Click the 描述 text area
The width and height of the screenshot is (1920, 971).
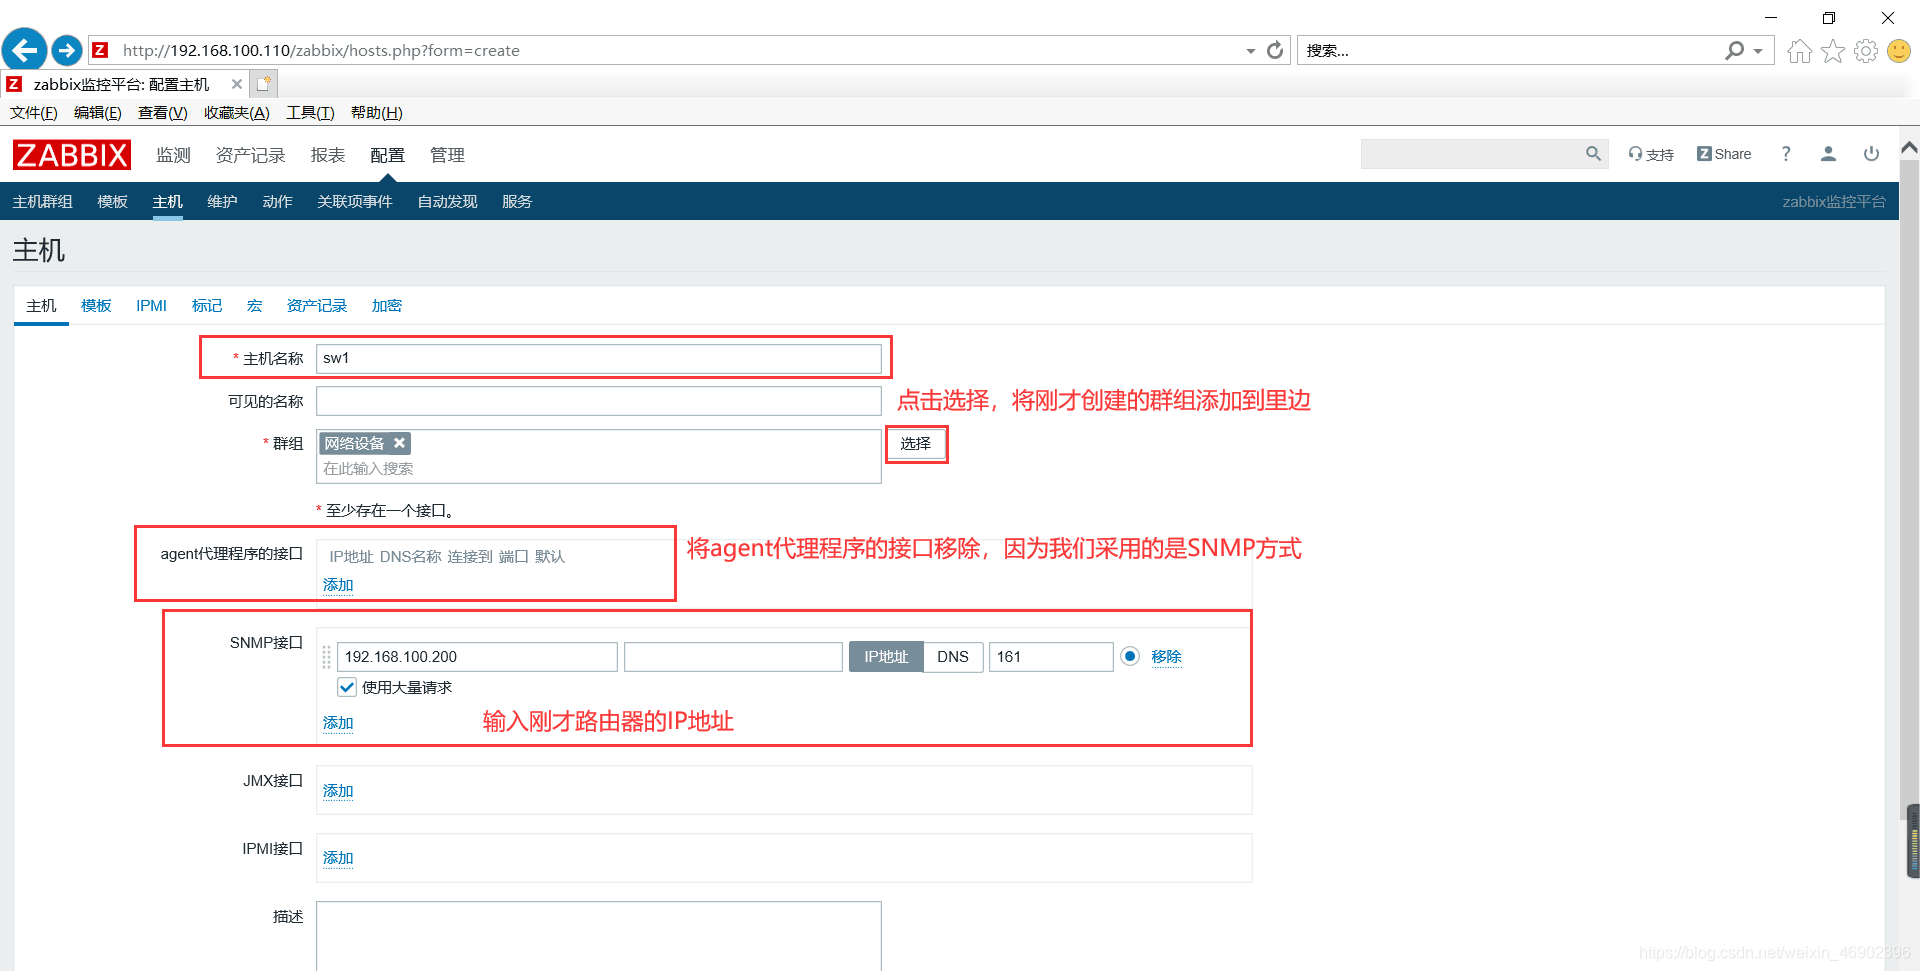[x=599, y=936]
